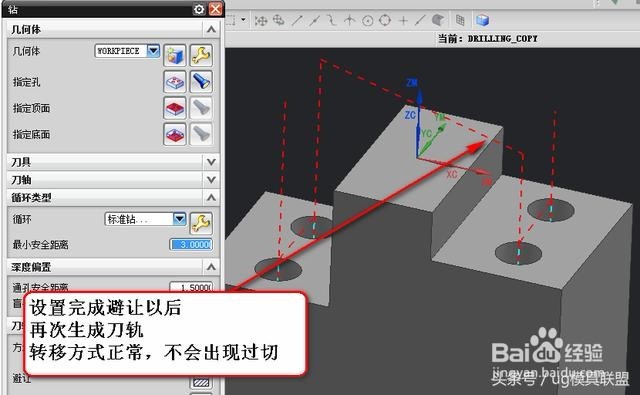Open the 标准钻 cycle dropdown
This screenshot has width=640, height=395.
coord(180,219)
